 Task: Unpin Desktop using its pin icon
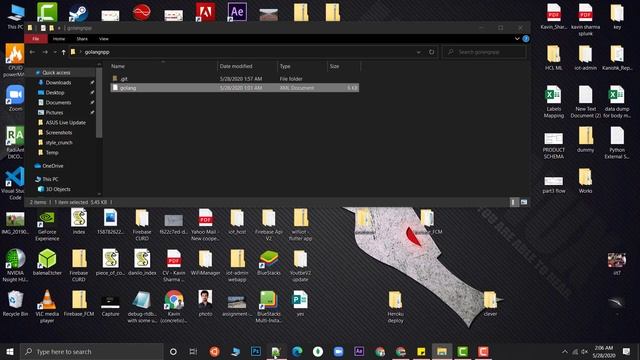(x=92, y=93)
